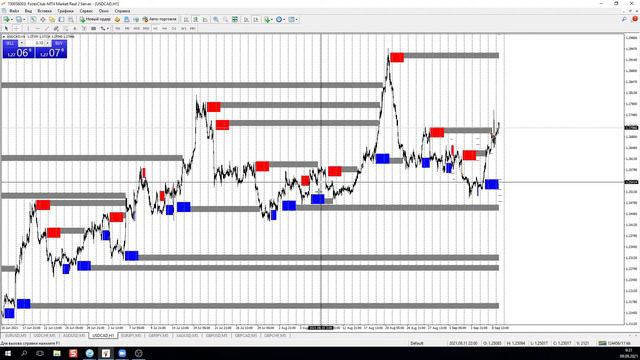Expand the arrows objects dropdown
640x360 pixels.
[107, 29]
